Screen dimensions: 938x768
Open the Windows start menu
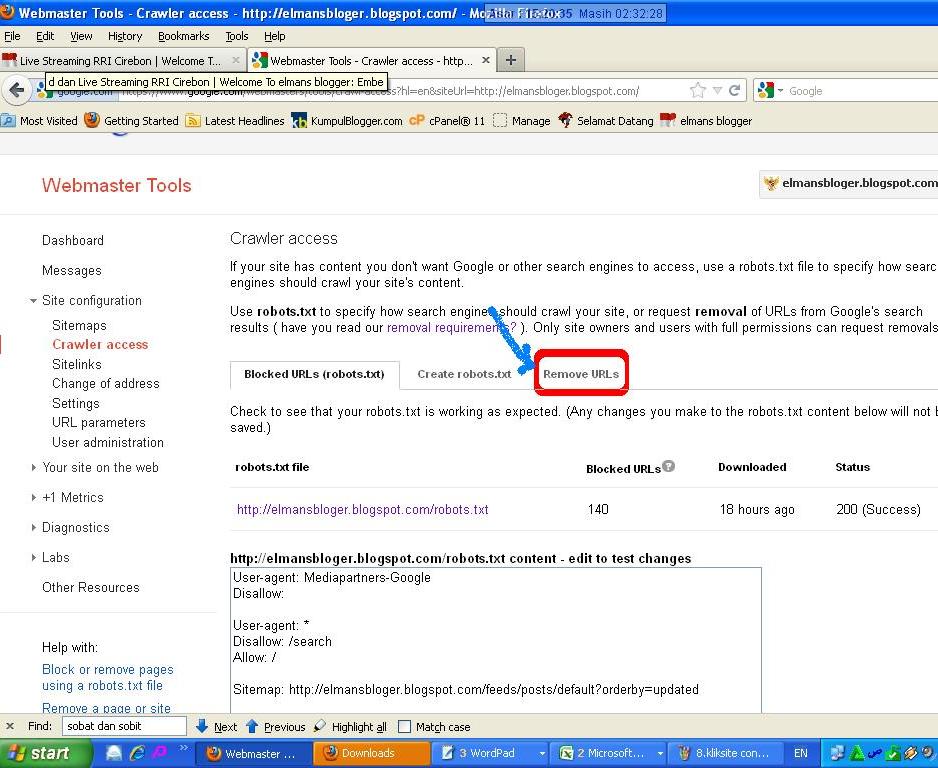[45, 754]
